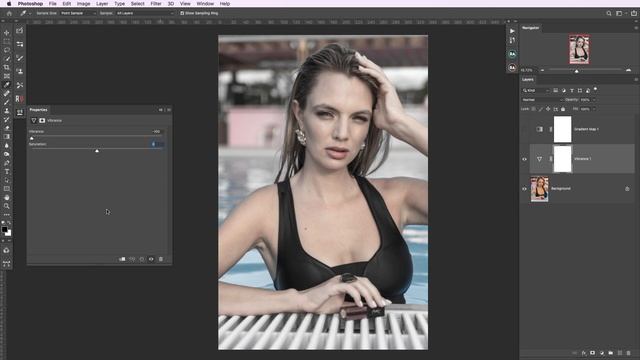Click Add layer mask icon in Layers

click(x=593, y=353)
